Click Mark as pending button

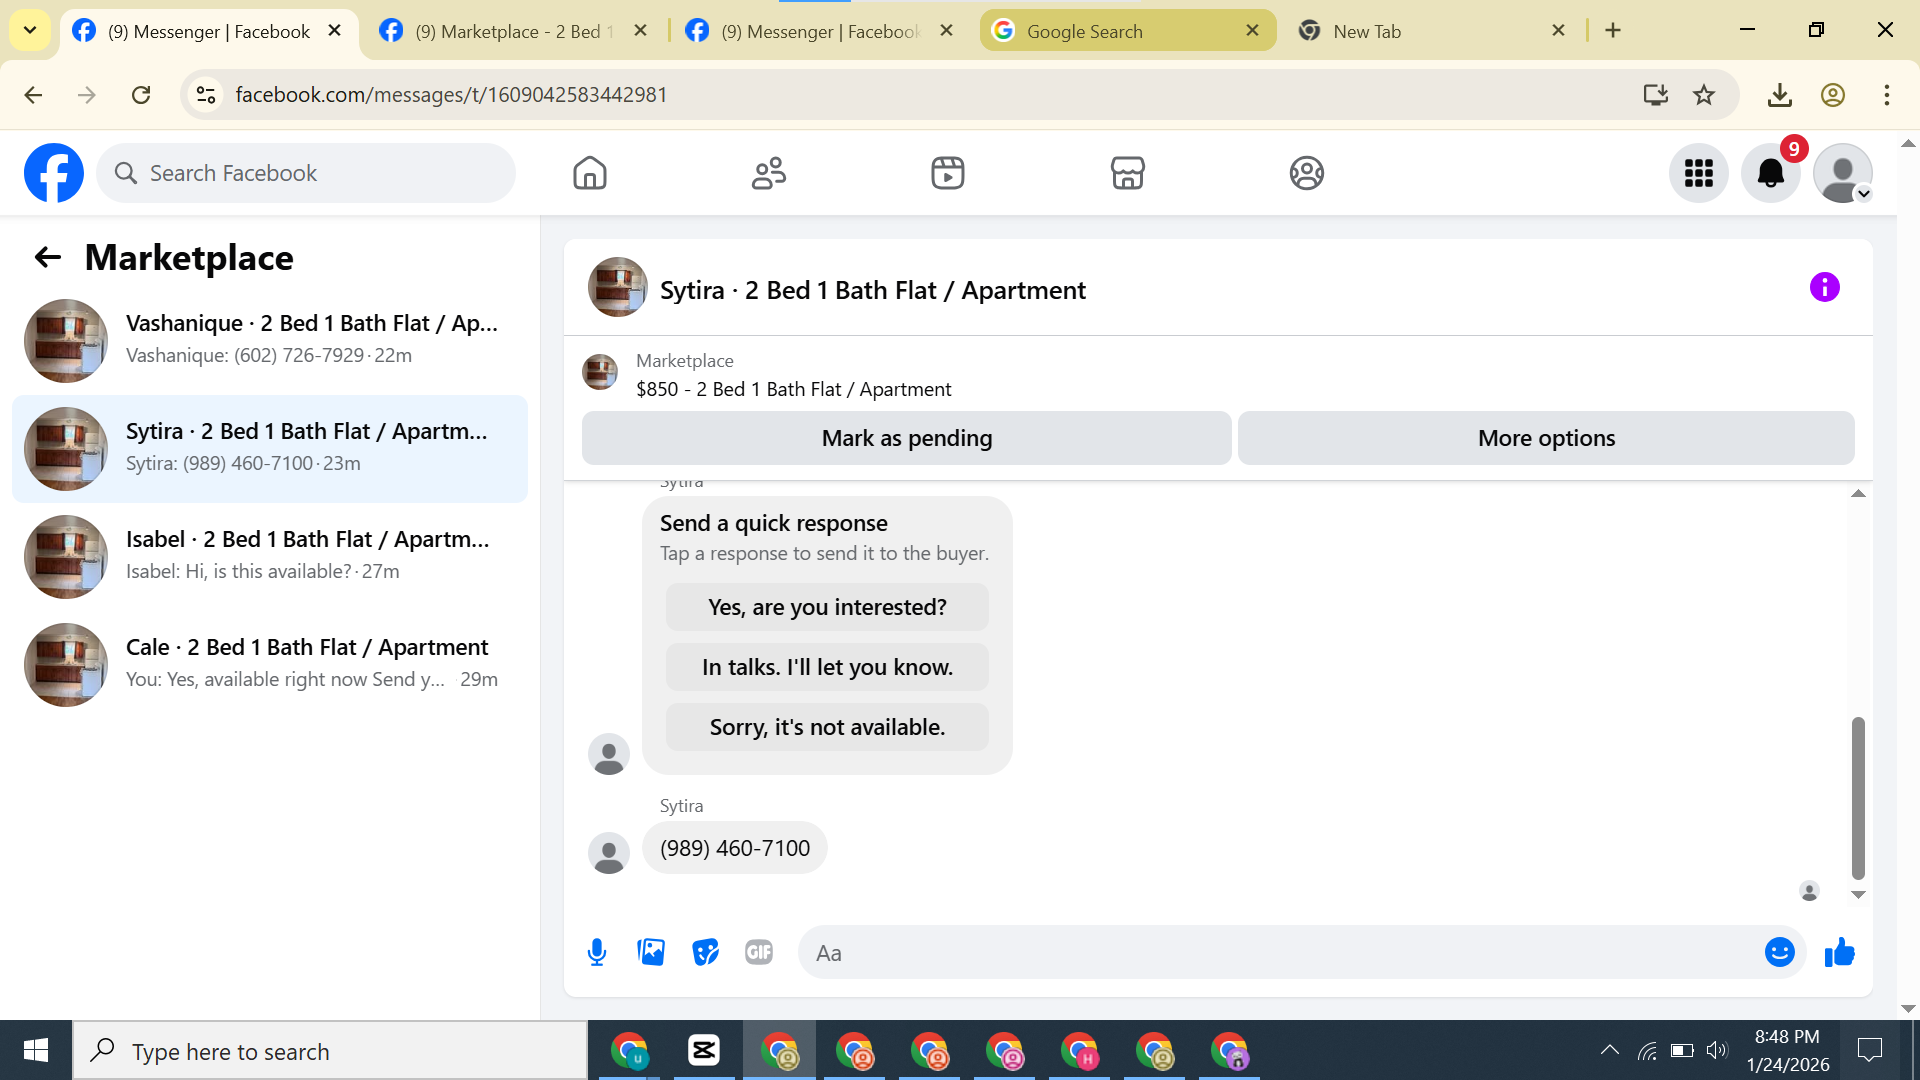coord(906,438)
